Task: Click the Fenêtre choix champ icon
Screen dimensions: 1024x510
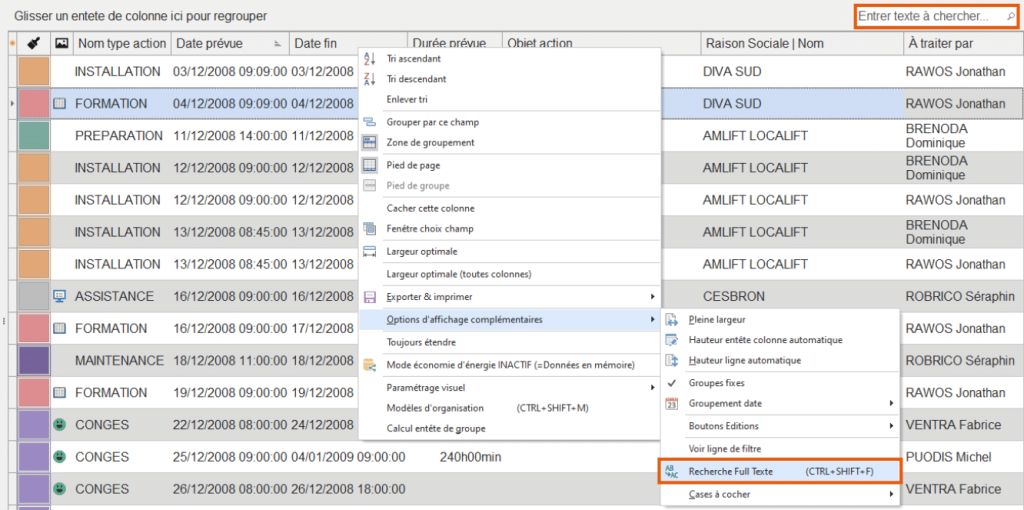Action: pyautogui.click(x=369, y=229)
